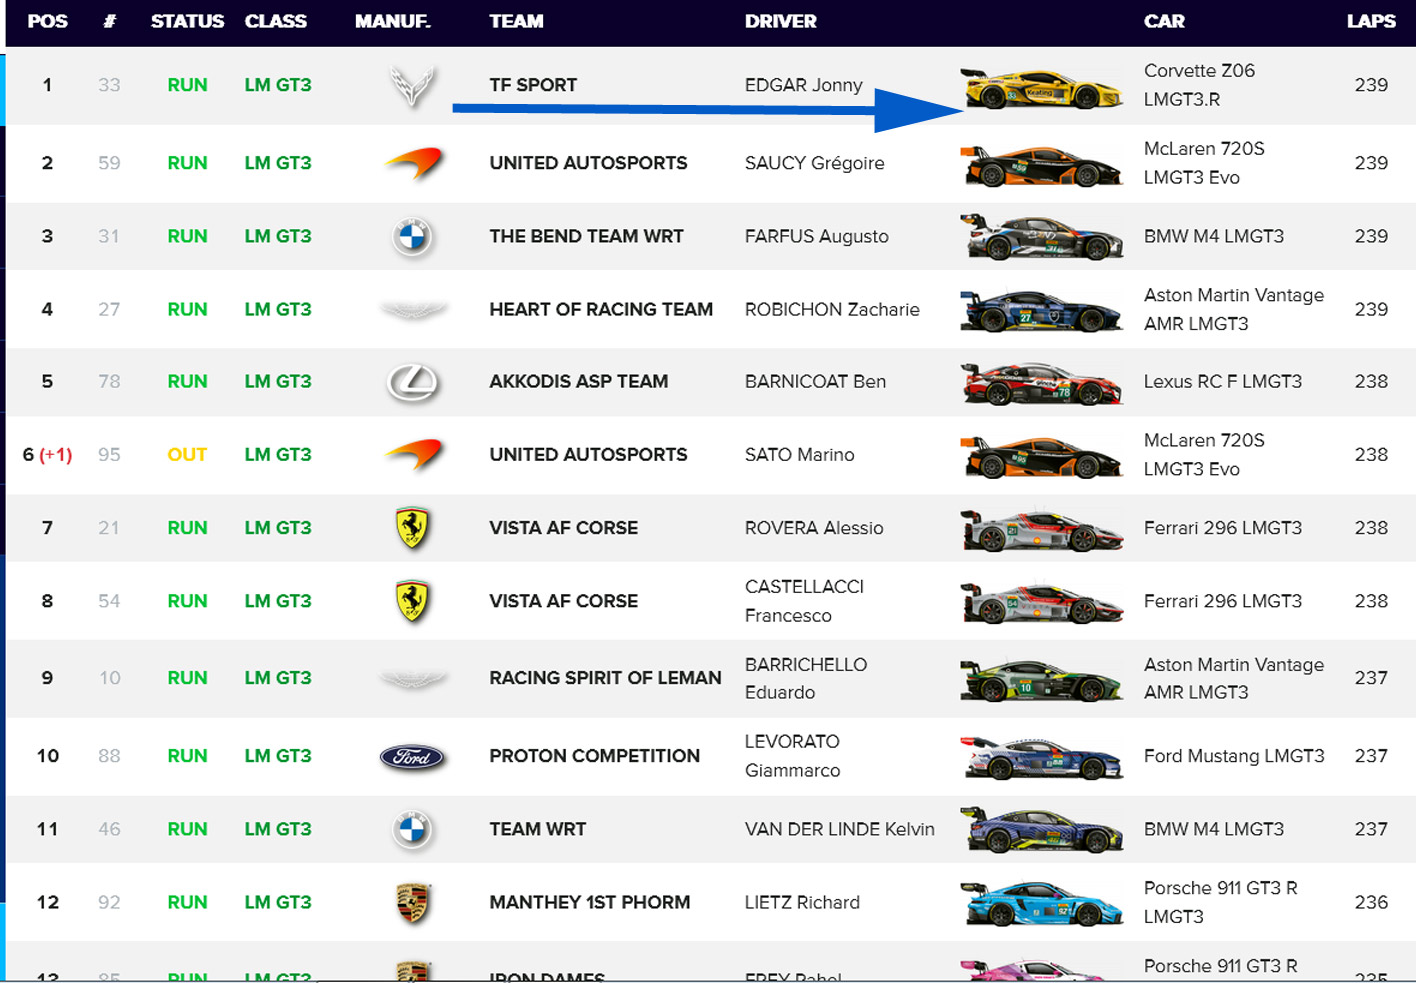Select team PROTON COMPETITION
Image resolution: width=1416 pixels, height=983 pixels.
[594, 756]
